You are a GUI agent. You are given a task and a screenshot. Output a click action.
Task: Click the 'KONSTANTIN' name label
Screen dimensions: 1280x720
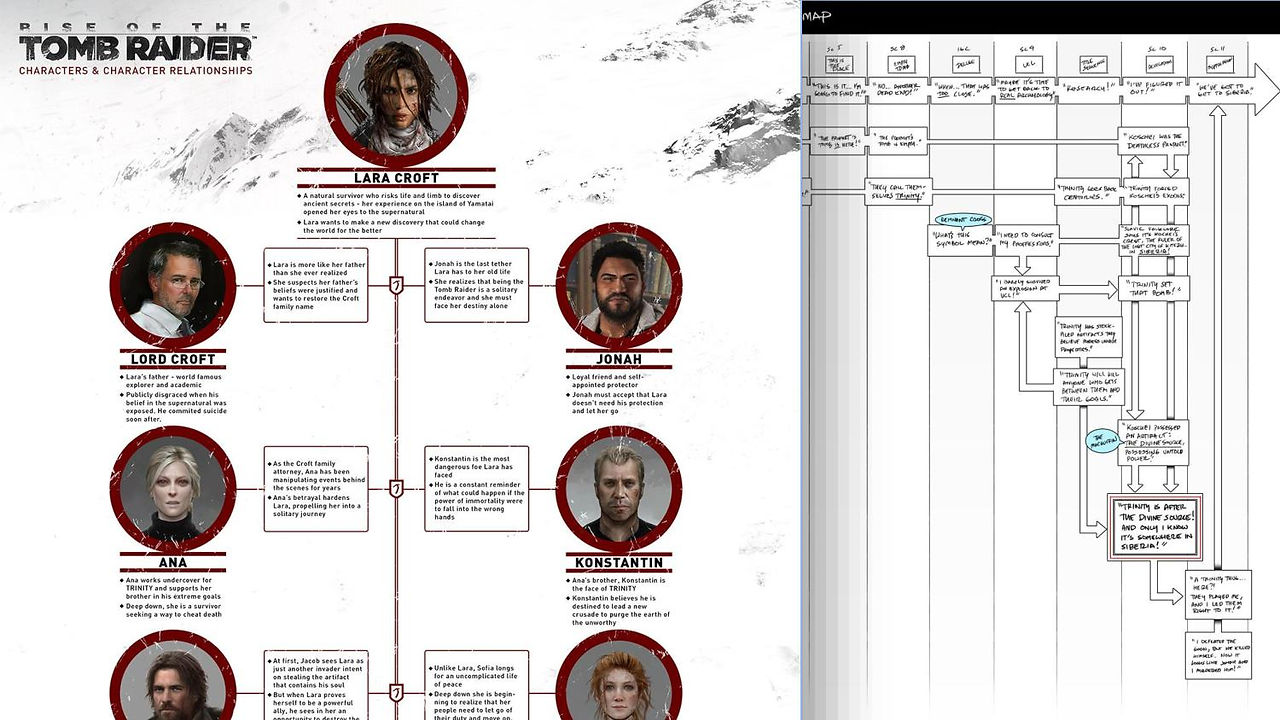coord(619,562)
